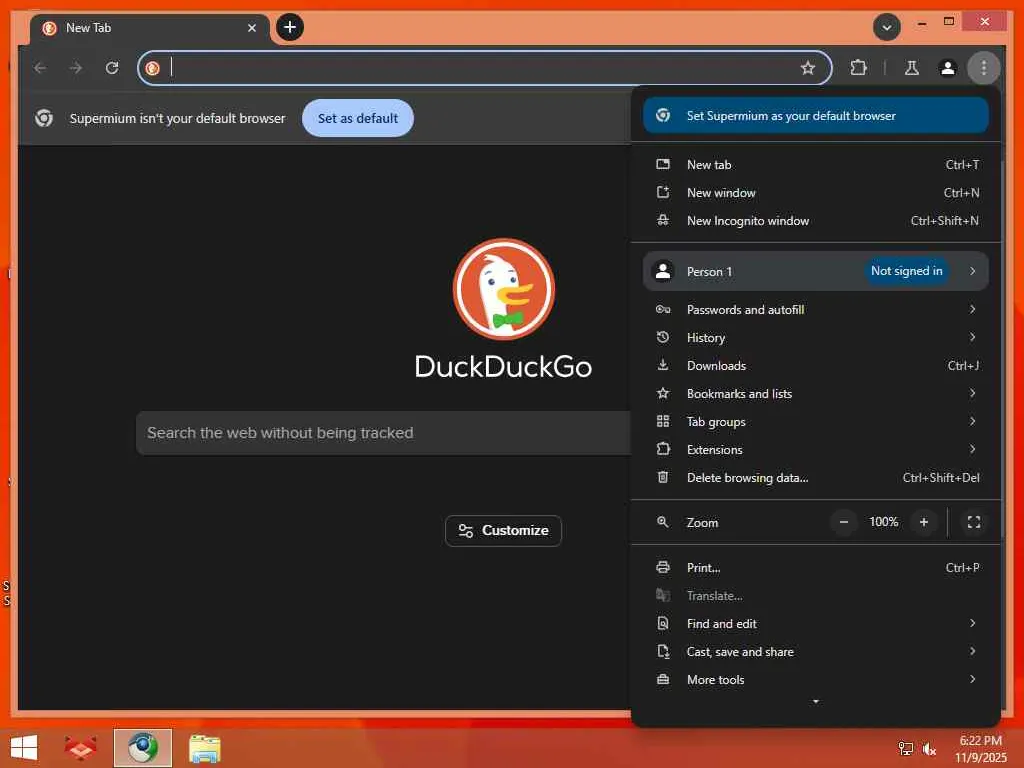
Task: Click the Print menu item
Action: [x=816, y=568]
